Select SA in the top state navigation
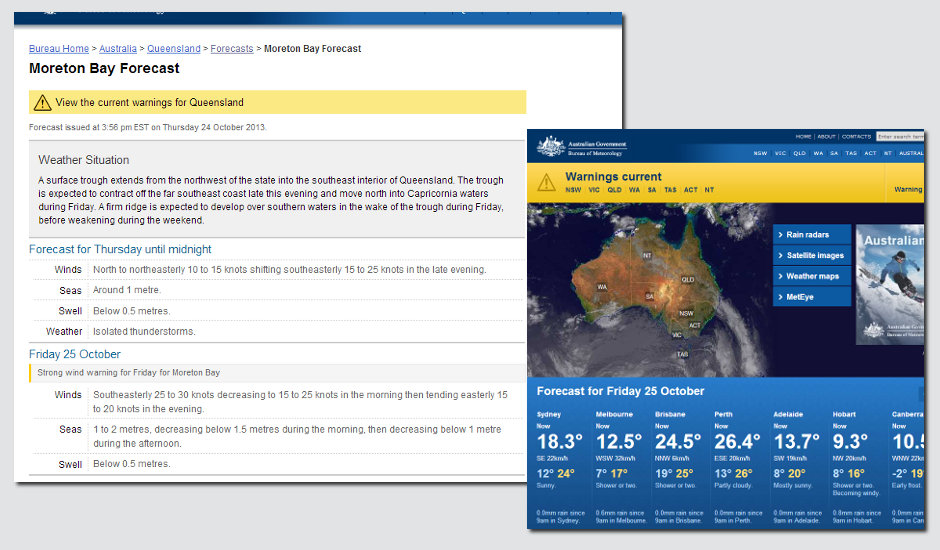Viewport: 940px width, 550px height. (x=834, y=154)
